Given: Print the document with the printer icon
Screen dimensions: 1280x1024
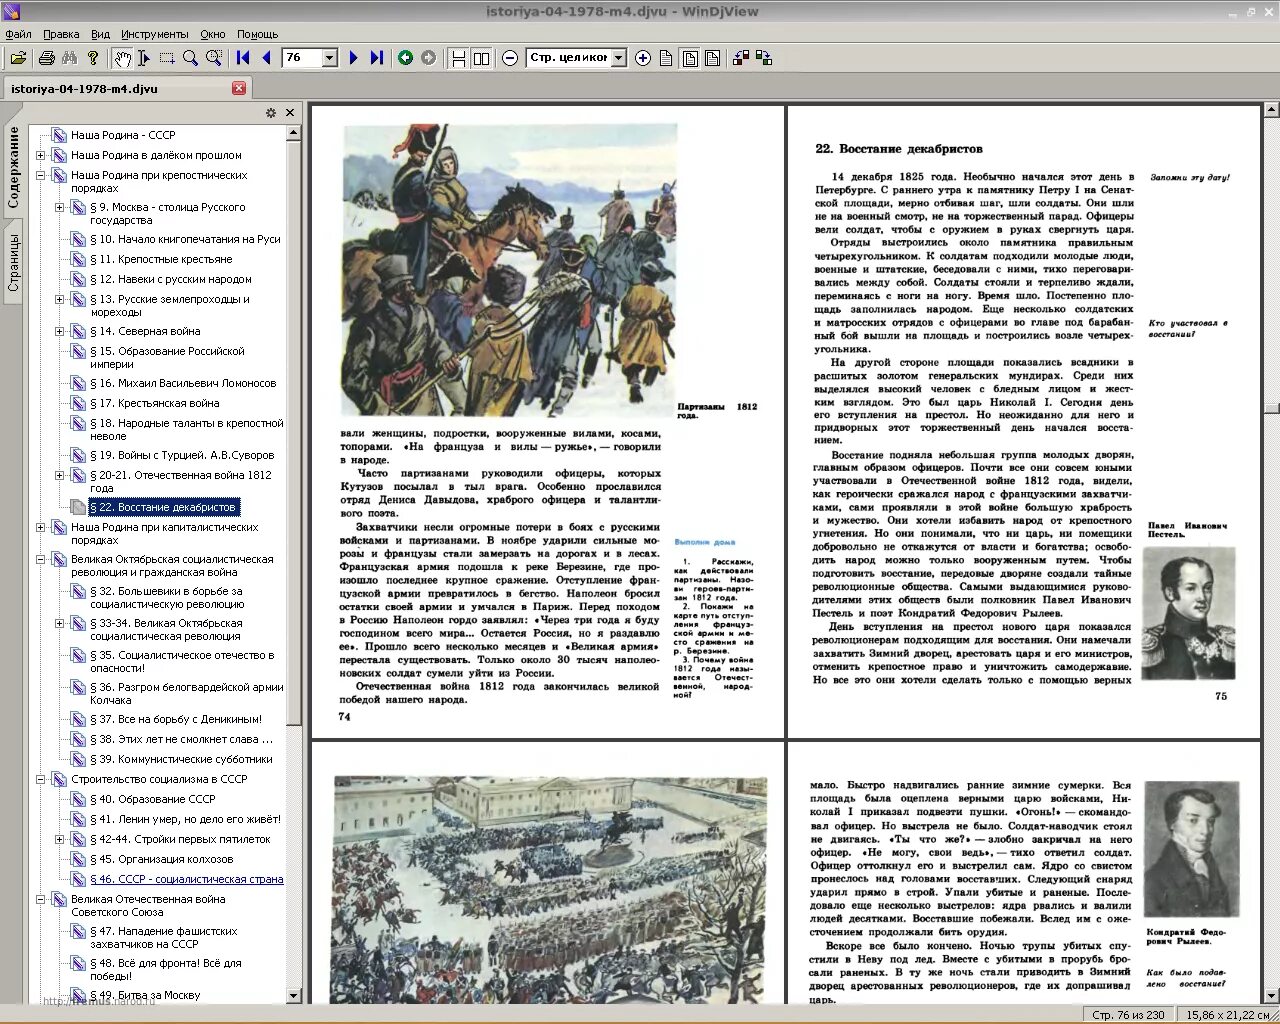Looking at the screenshot, I should click(x=46, y=58).
